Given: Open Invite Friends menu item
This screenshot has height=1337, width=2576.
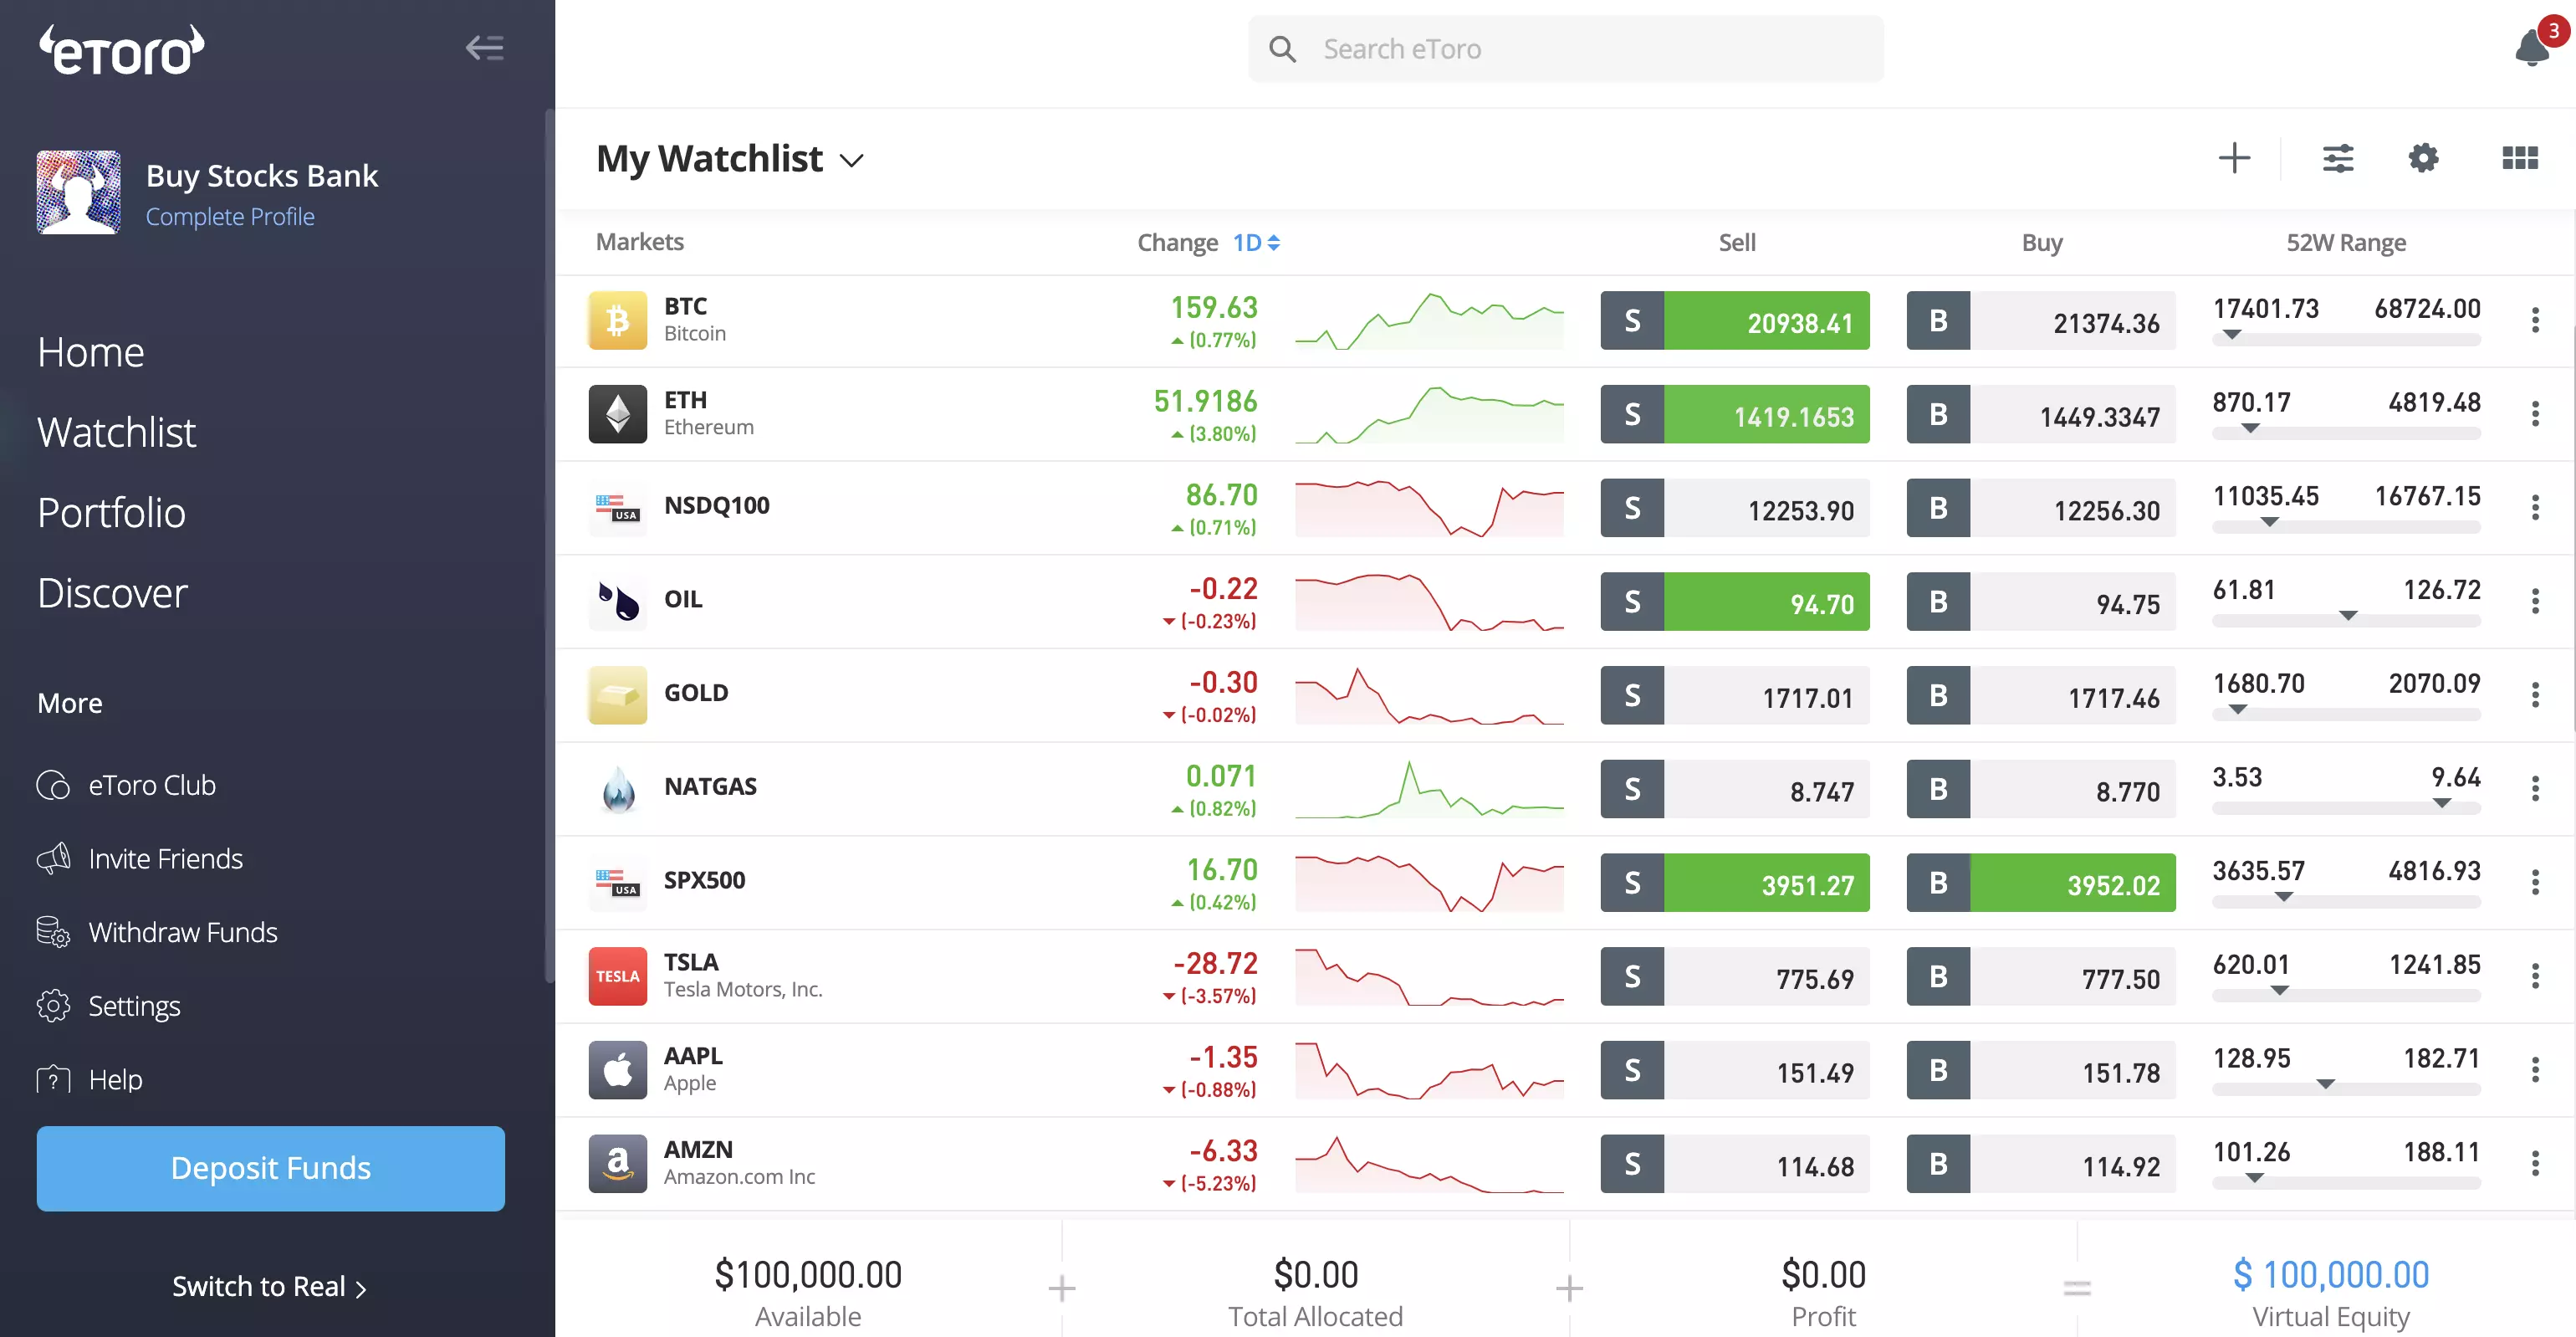Looking at the screenshot, I should [x=166, y=858].
